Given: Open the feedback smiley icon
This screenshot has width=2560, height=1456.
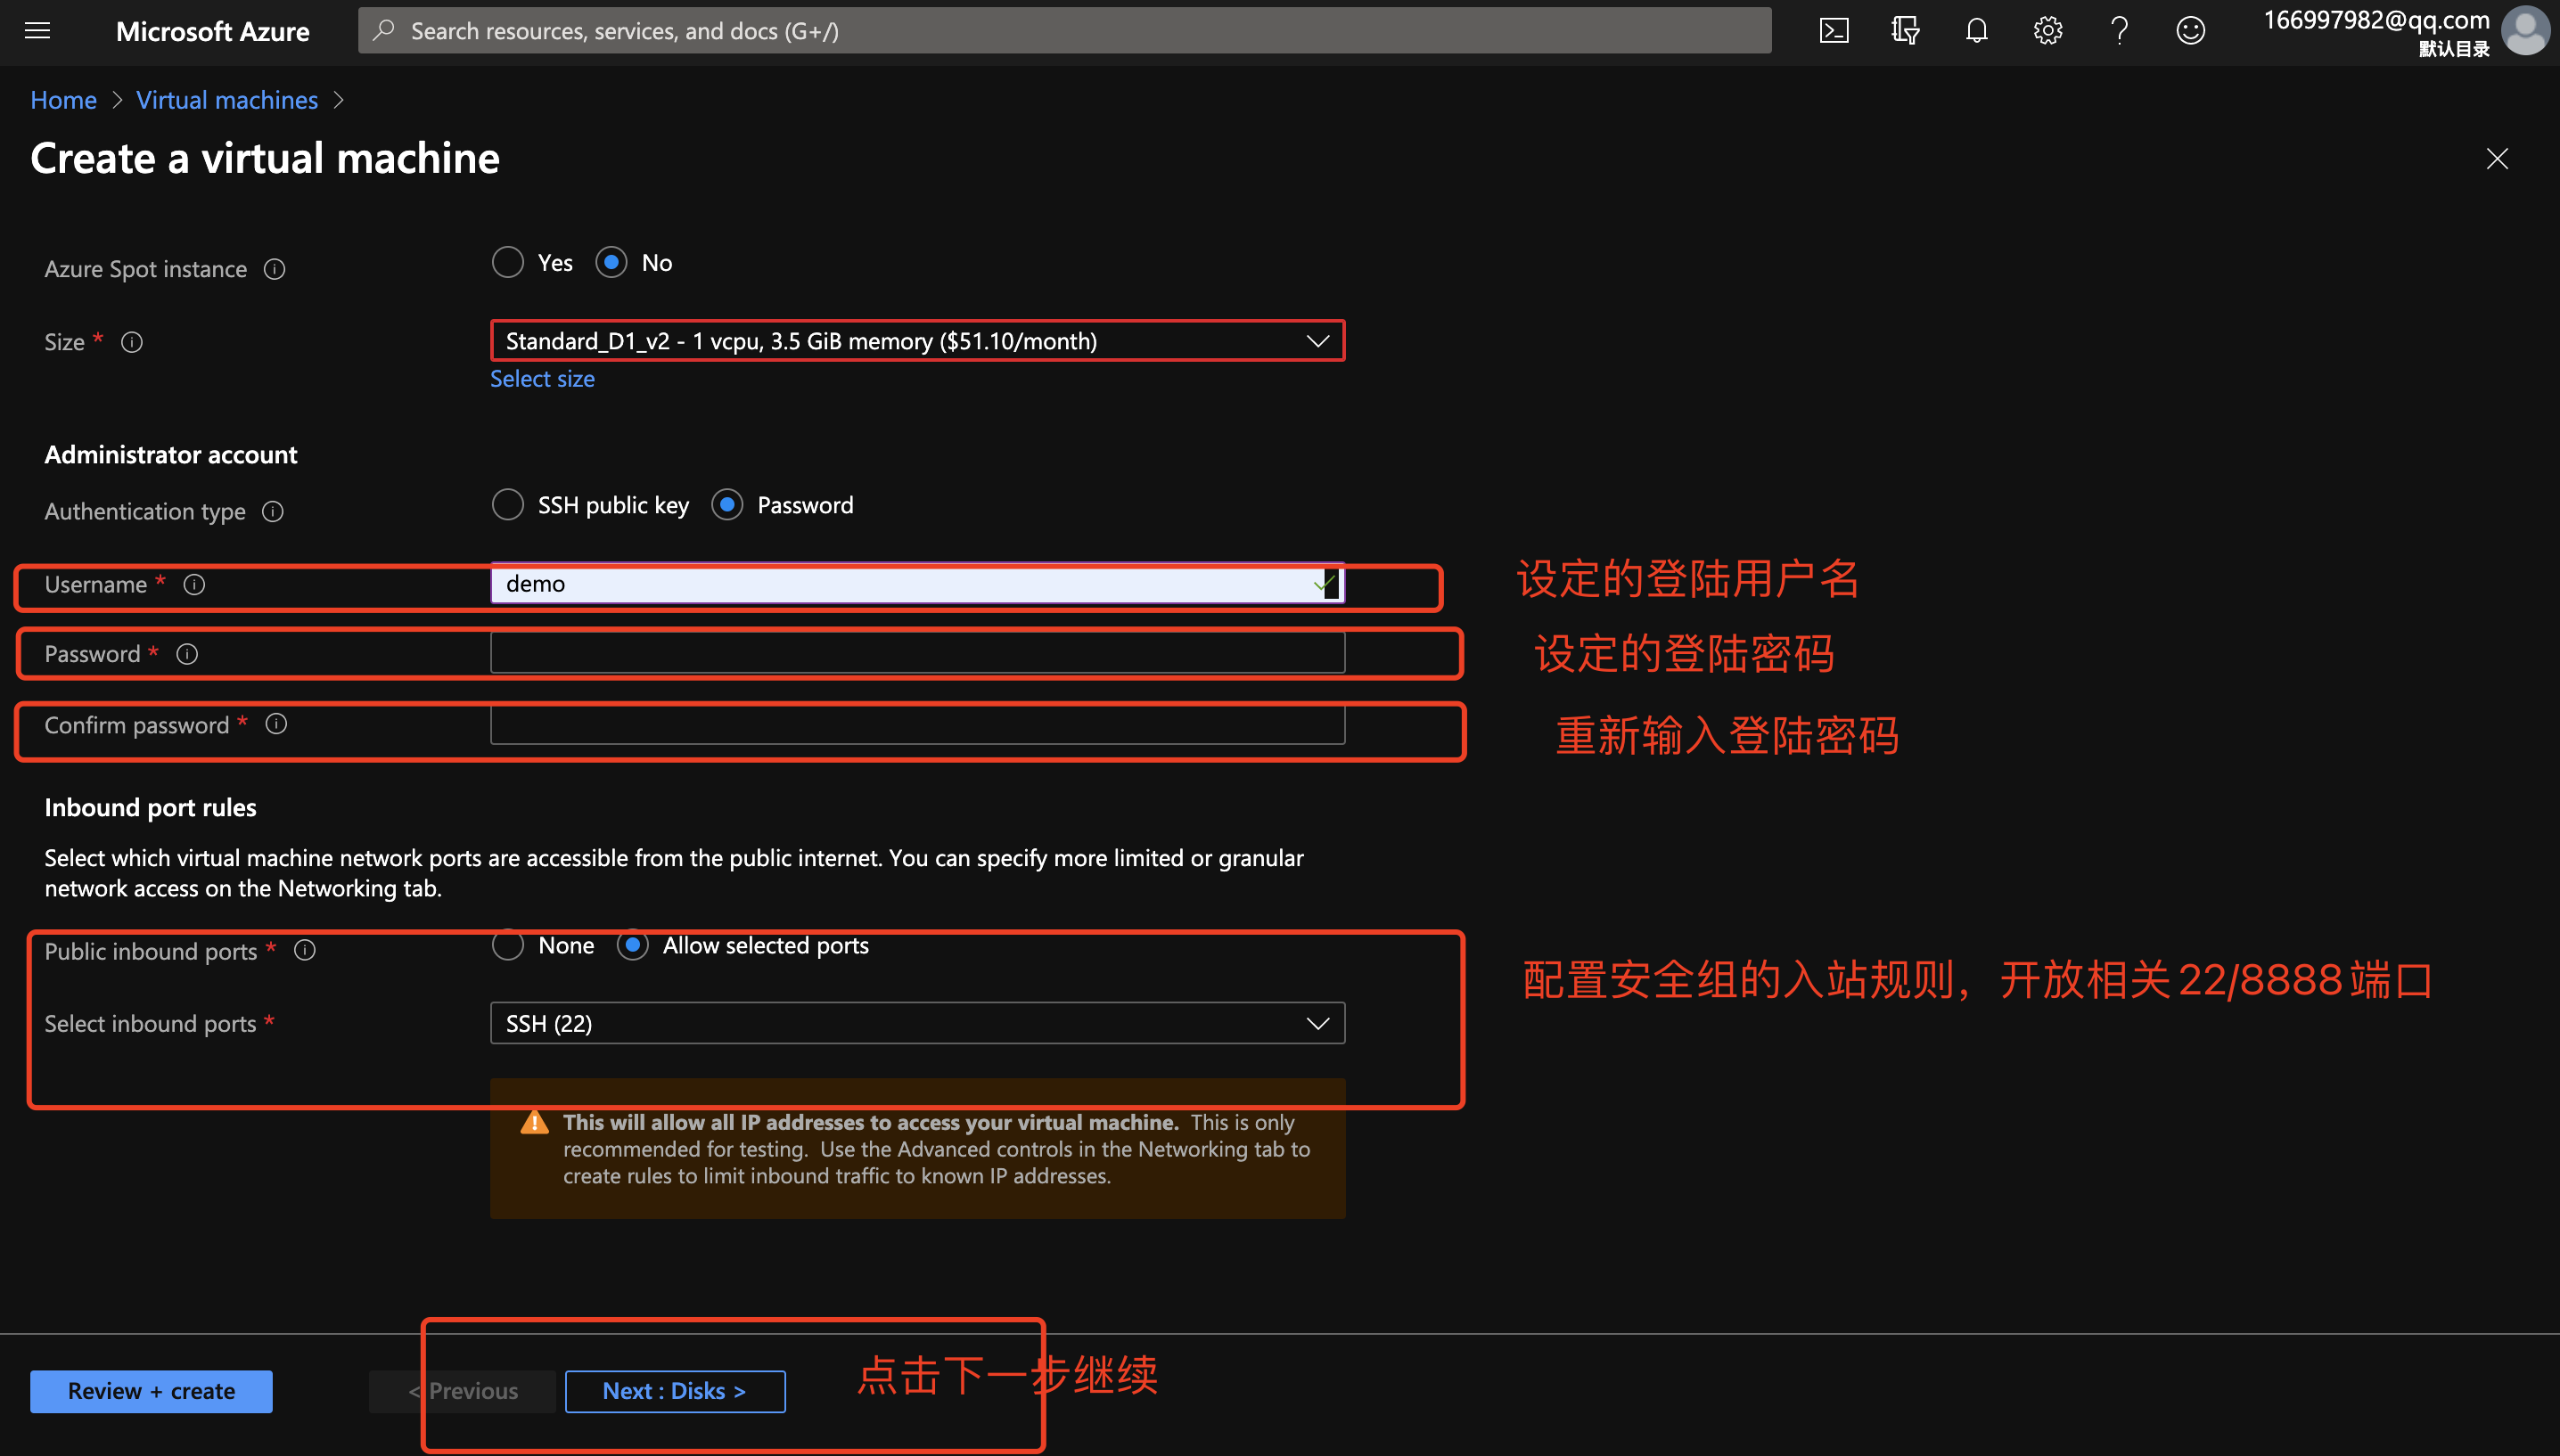Looking at the screenshot, I should (x=2190, y=31).
